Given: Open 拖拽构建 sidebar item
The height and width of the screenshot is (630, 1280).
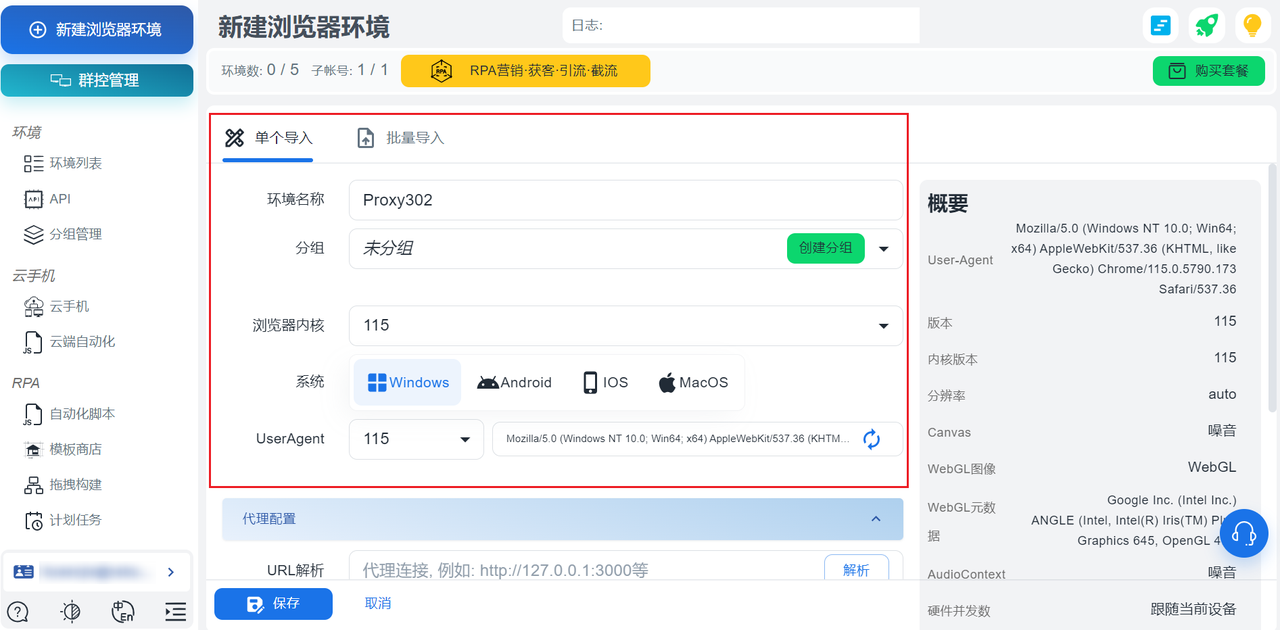Looking at the screenshot, I should (62, 484).
